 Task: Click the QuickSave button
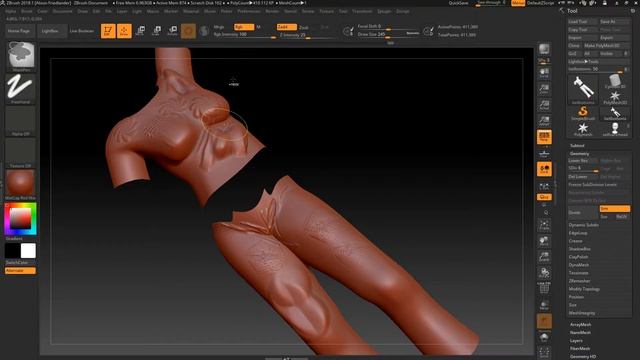[458, 3]
